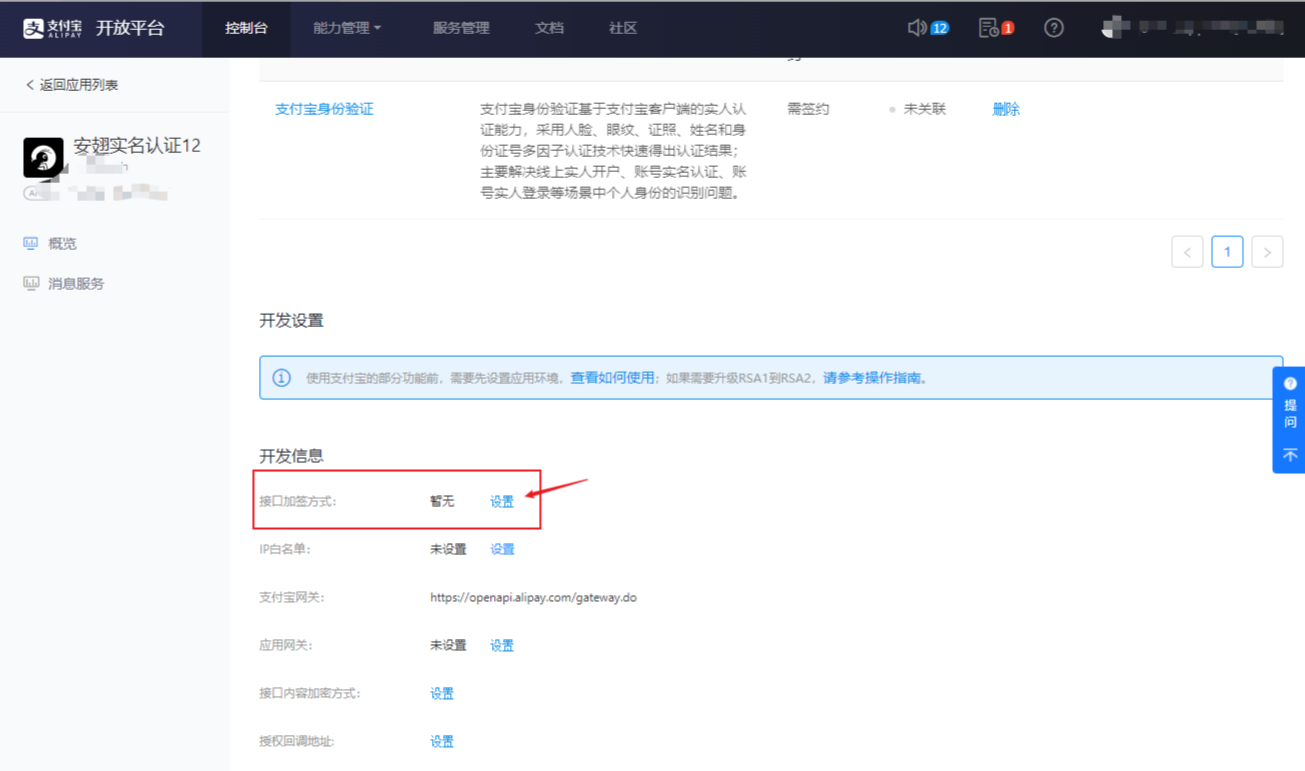Open the 查看如何使用 link
The image size is (1305, 771).
pyautogui.click(x=612, y=378)
